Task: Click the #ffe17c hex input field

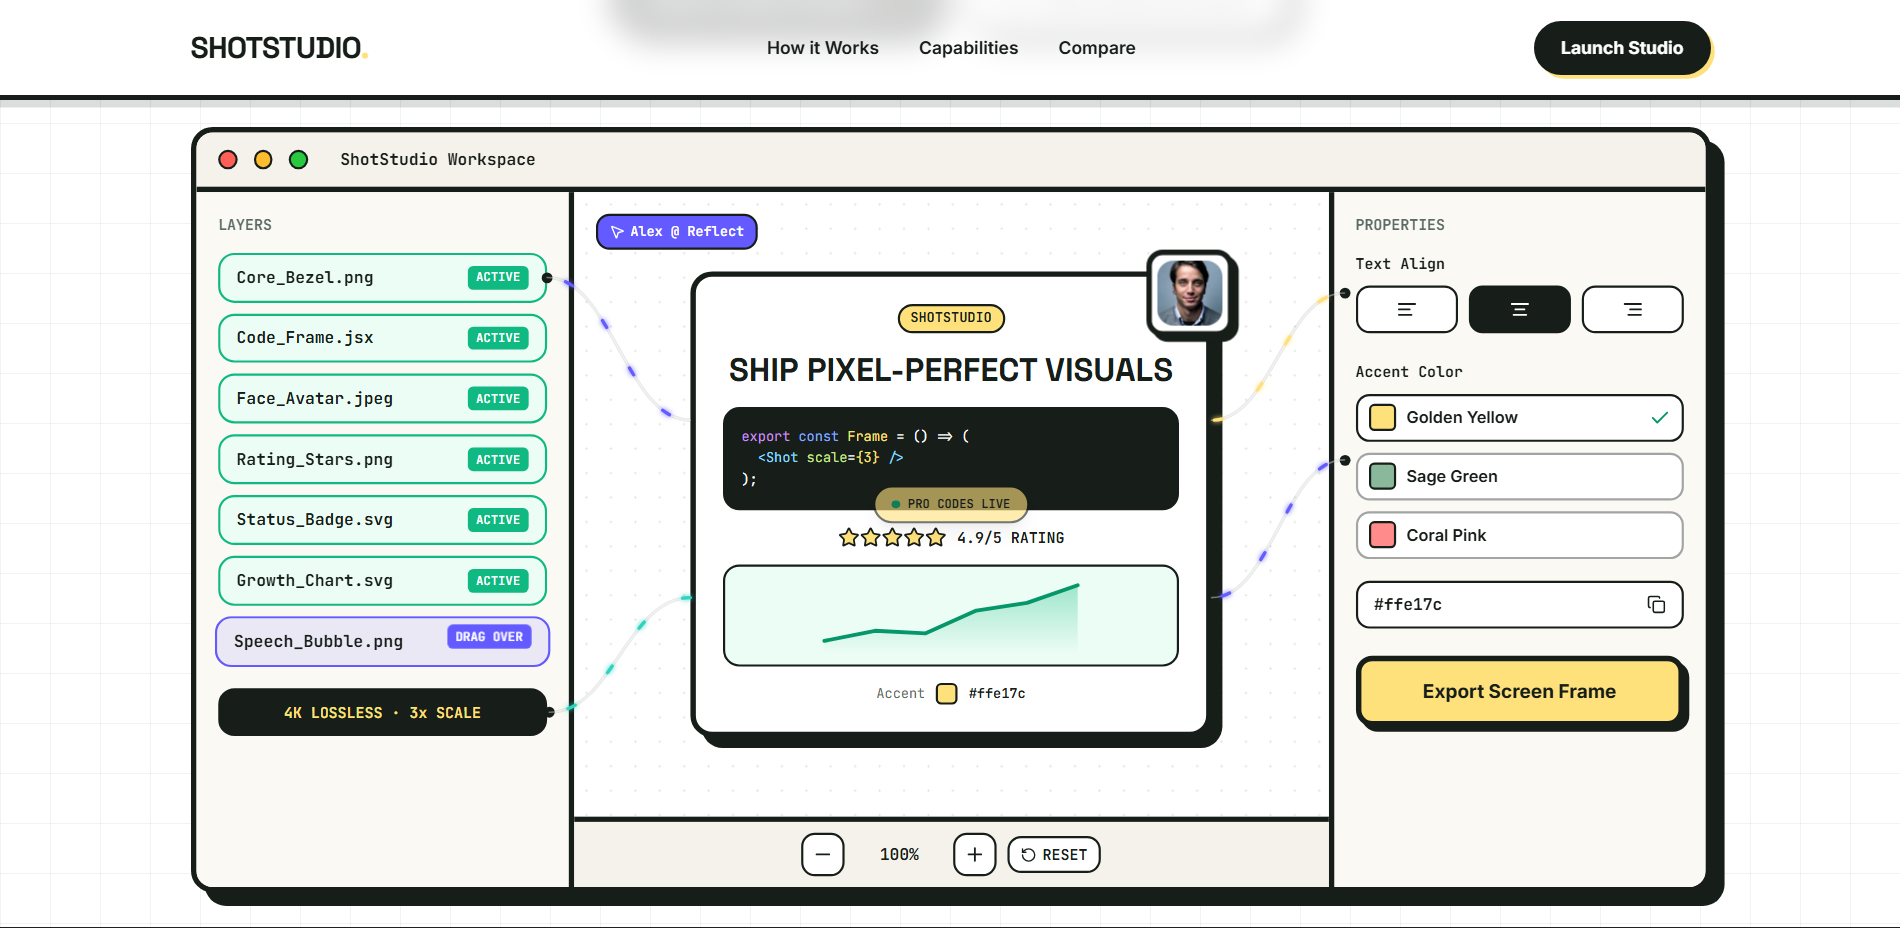Action: 1519,605
